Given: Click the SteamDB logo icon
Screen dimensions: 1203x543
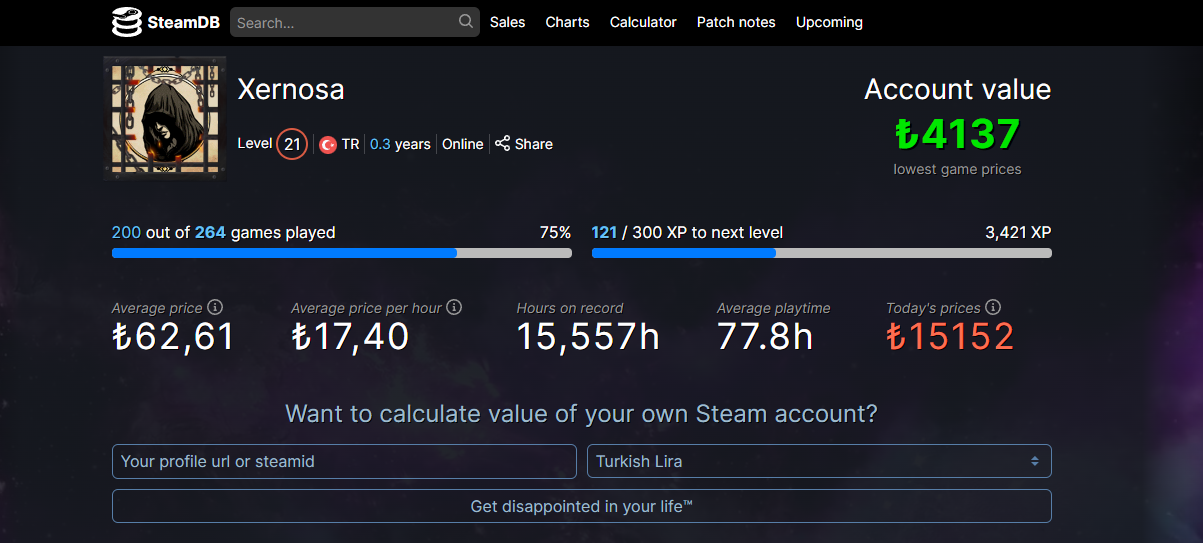Looking at the screenshot, I should tap(126, 22).
